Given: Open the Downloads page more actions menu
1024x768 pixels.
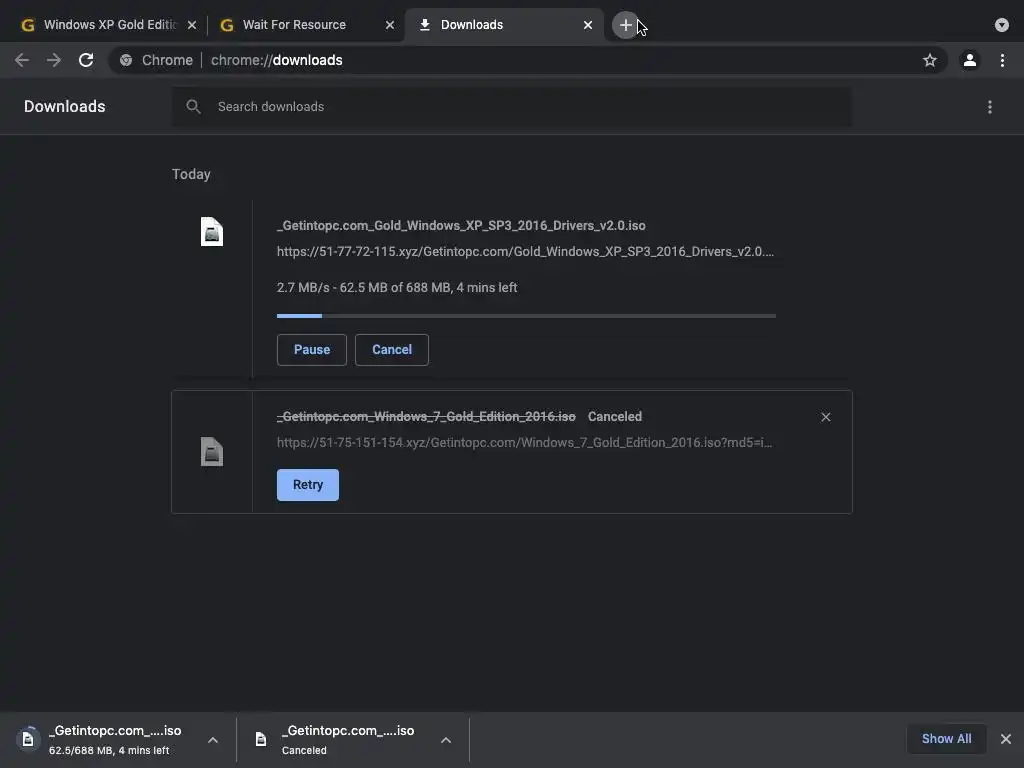Looking at the screenshot, I should [989, 106].
